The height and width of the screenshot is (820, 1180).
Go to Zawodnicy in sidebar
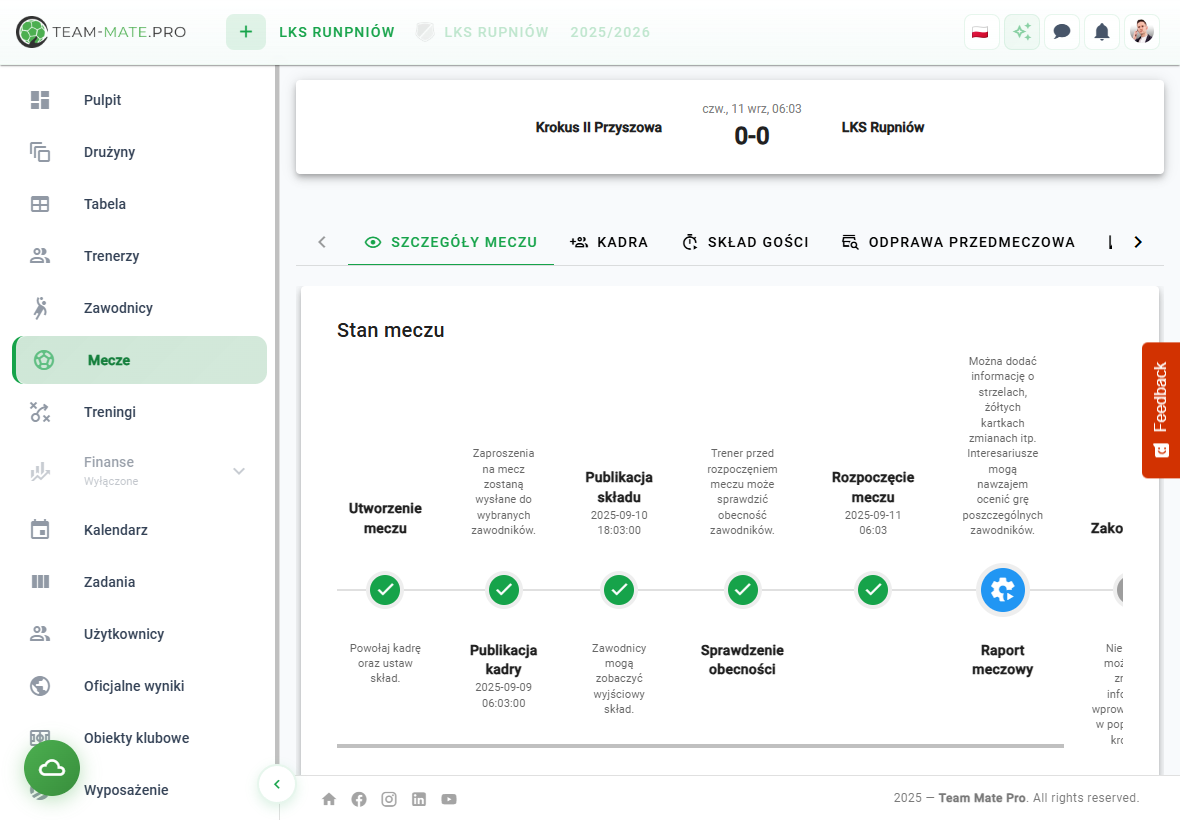click(x=118, y=308)
